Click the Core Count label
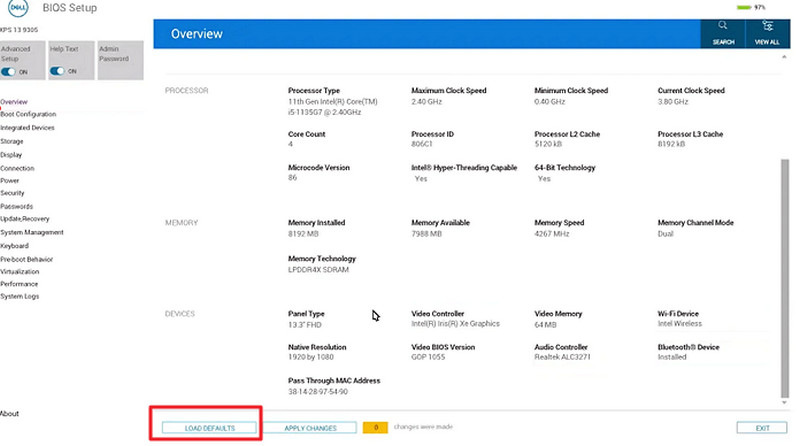Viewport: 800px width, 446px height. [x=307, y=134]
